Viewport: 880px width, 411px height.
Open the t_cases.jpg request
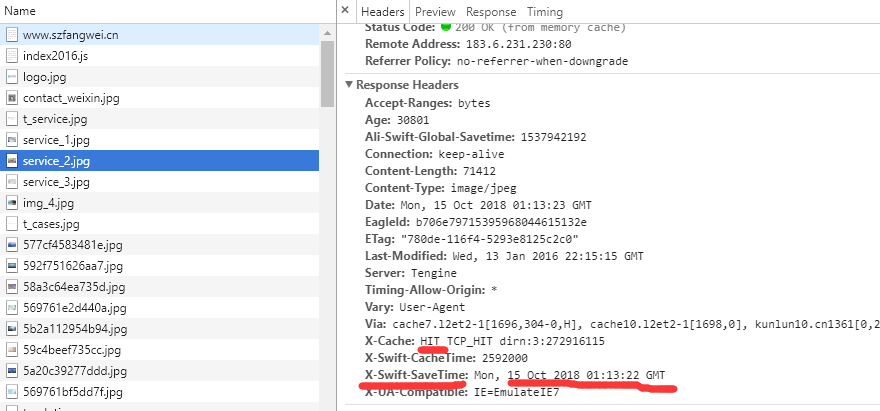pos(51,224)
